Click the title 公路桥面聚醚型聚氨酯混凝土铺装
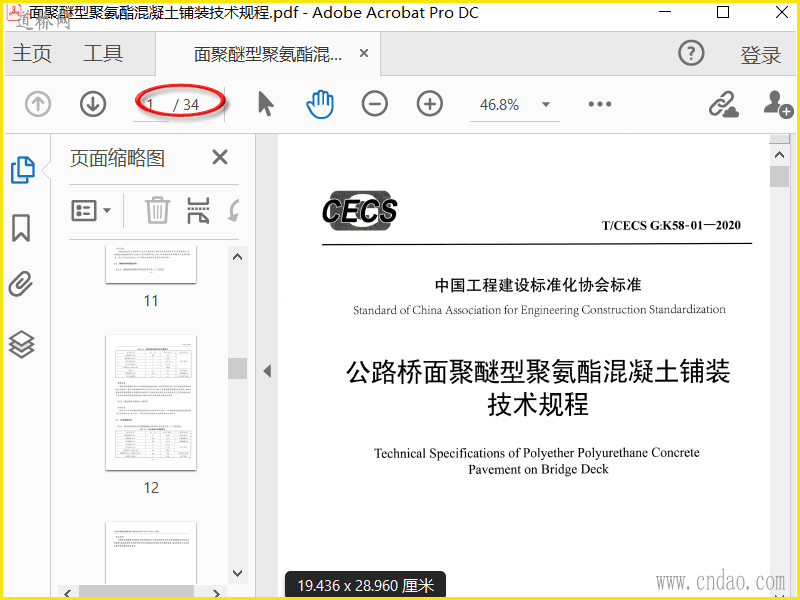Screen dimensions: 800x600 point(538,371)
